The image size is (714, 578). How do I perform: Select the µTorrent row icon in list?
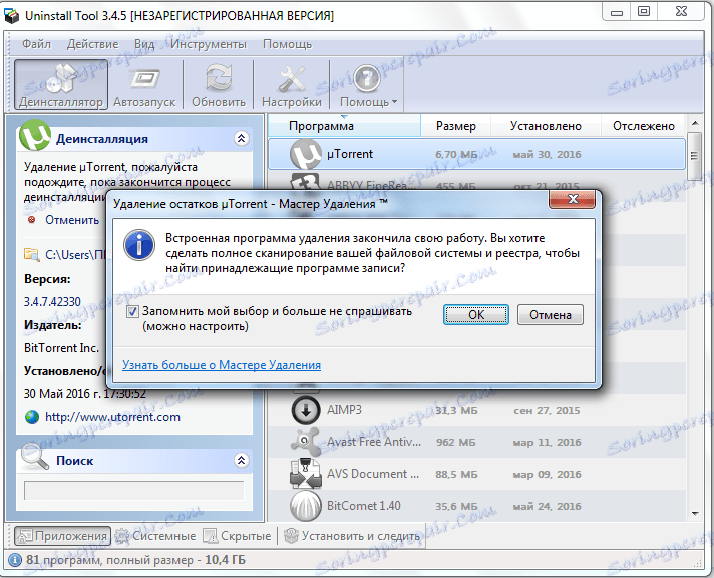pyautogui.click(x=306, y=154)
